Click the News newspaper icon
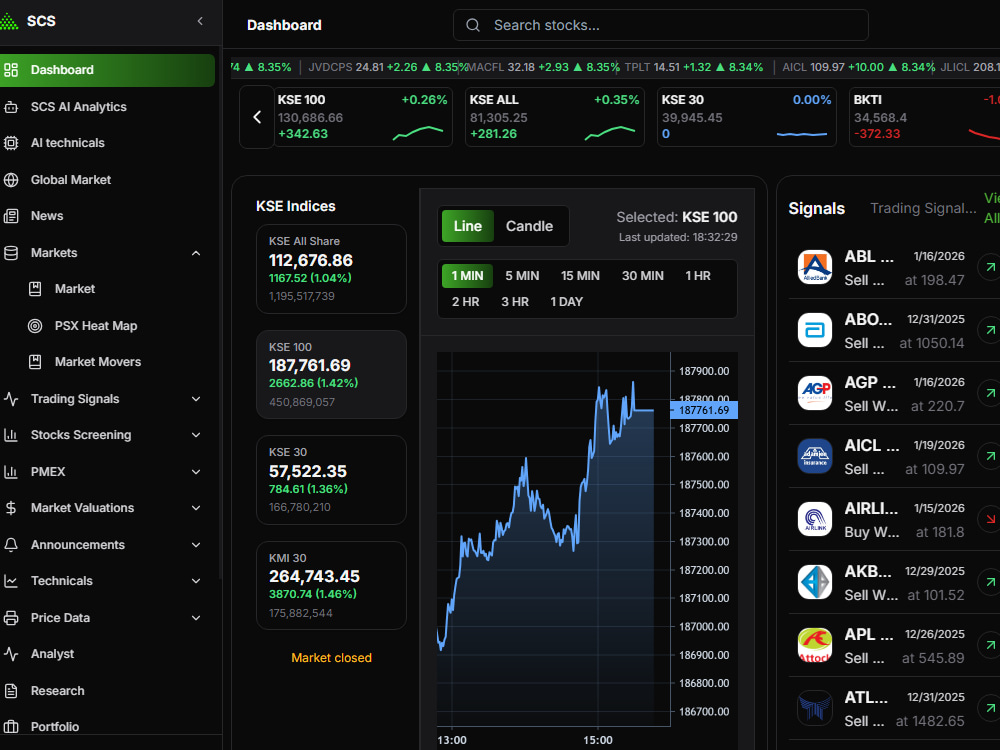 11,216
